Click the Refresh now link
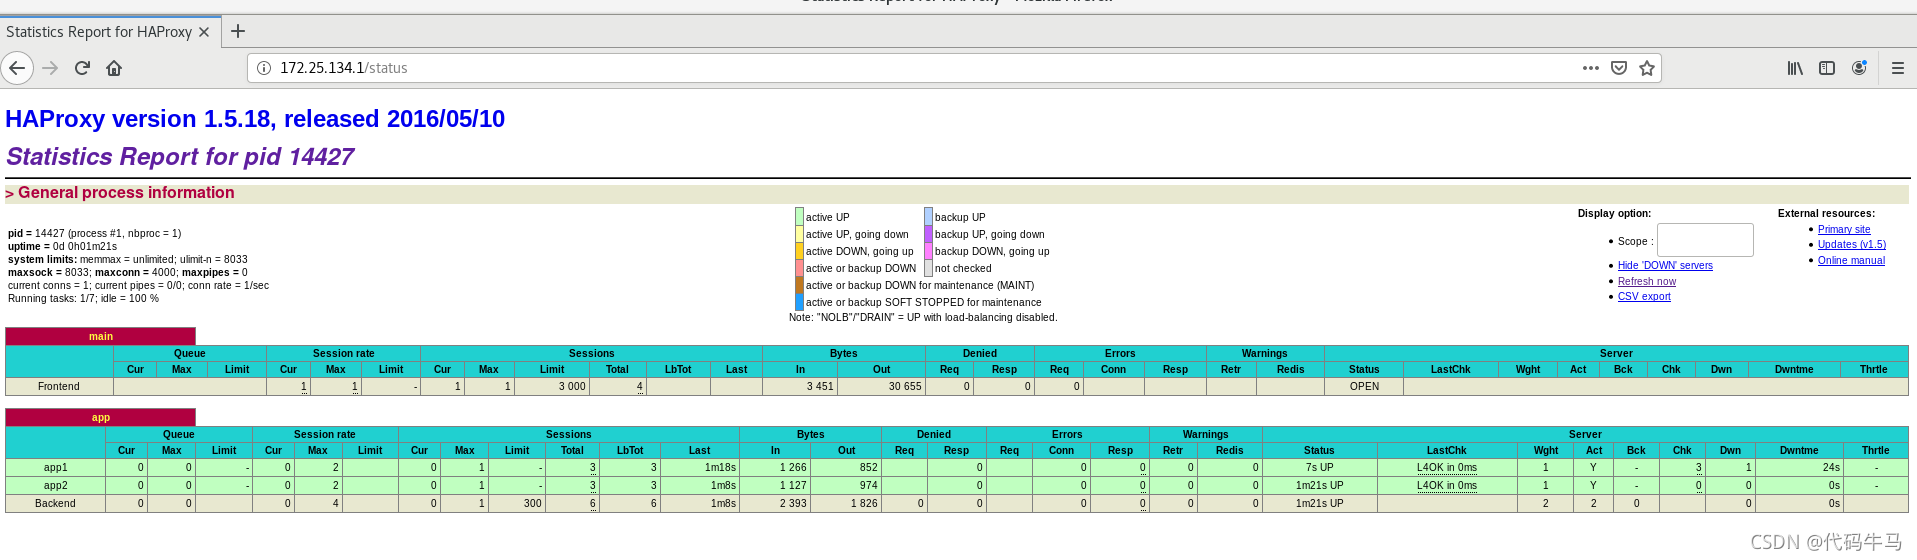This screenshot has width=1917, height=560. click(x=1647, y=281)
